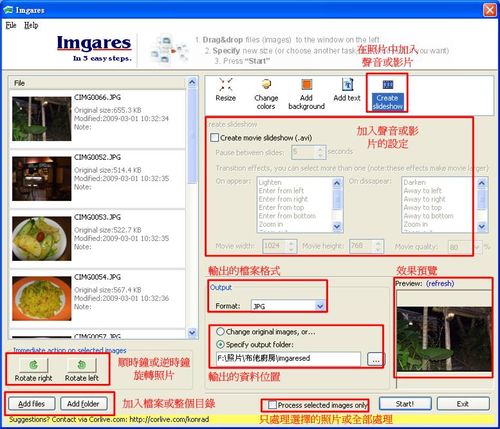Select Specify output folder radio option

[x=220, y=344]
